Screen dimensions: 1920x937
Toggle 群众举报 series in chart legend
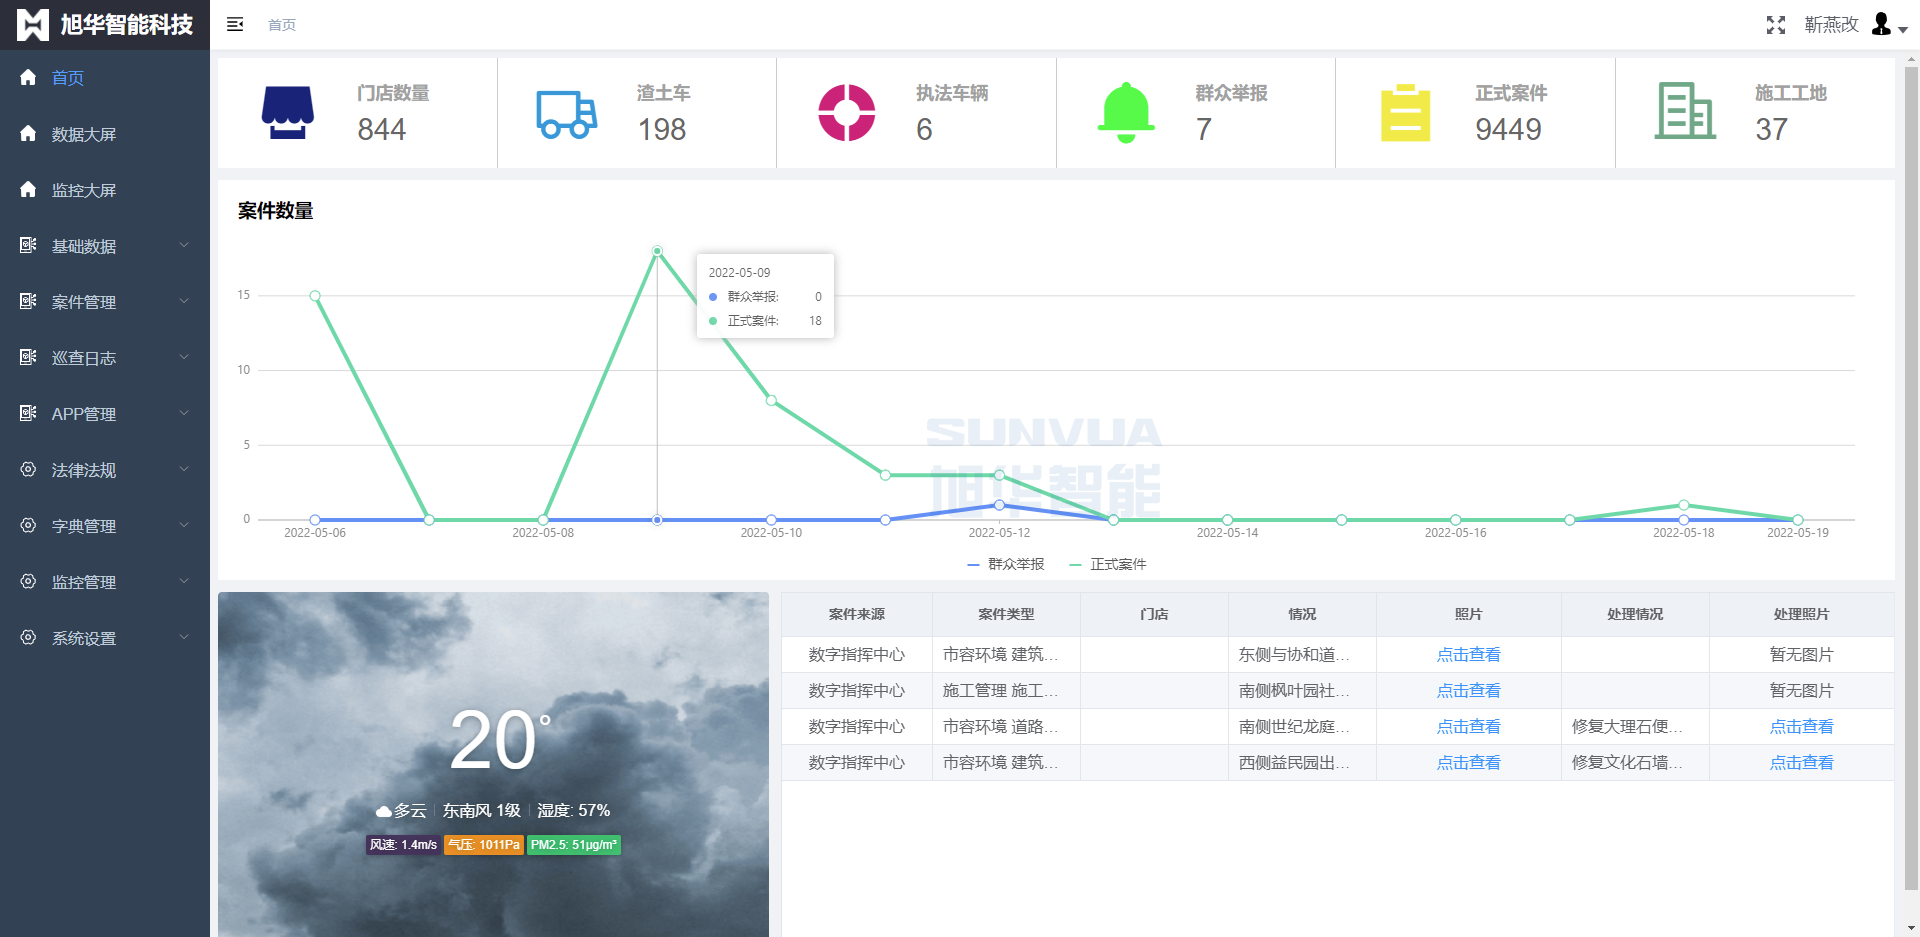point(1006,565)
